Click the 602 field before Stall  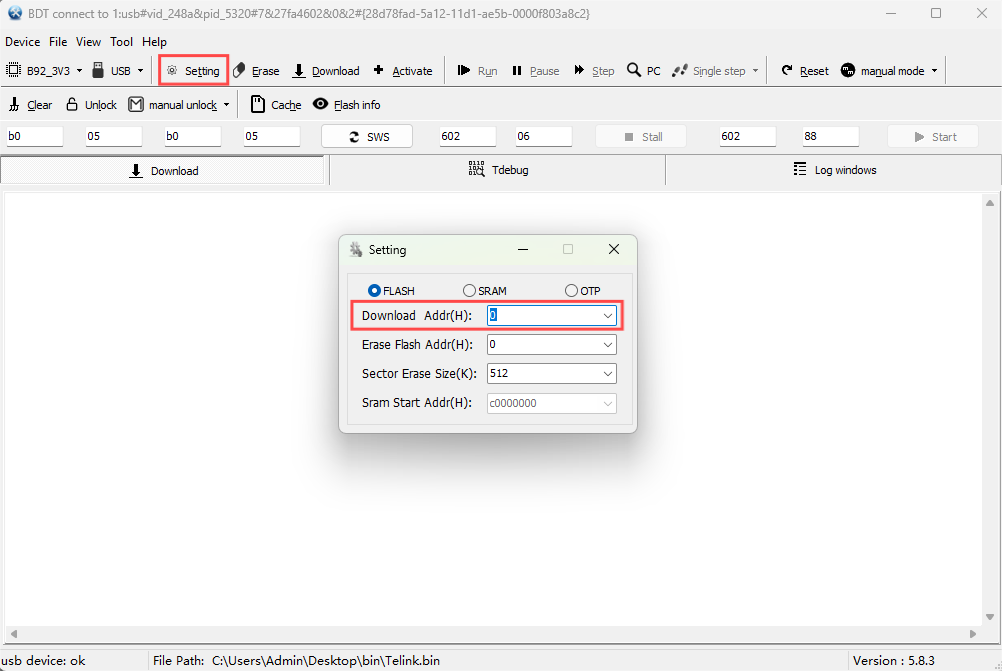point(468,136)
